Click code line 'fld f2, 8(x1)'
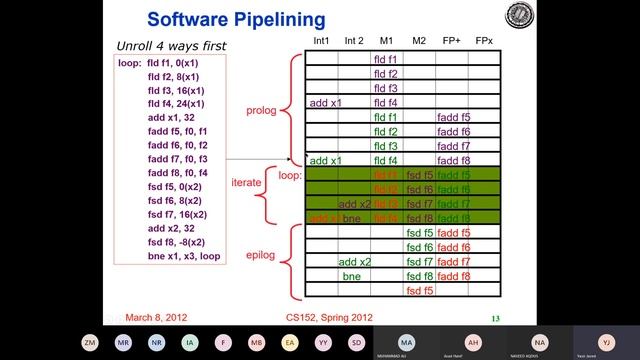640x360 pixels. click(173, 77)
